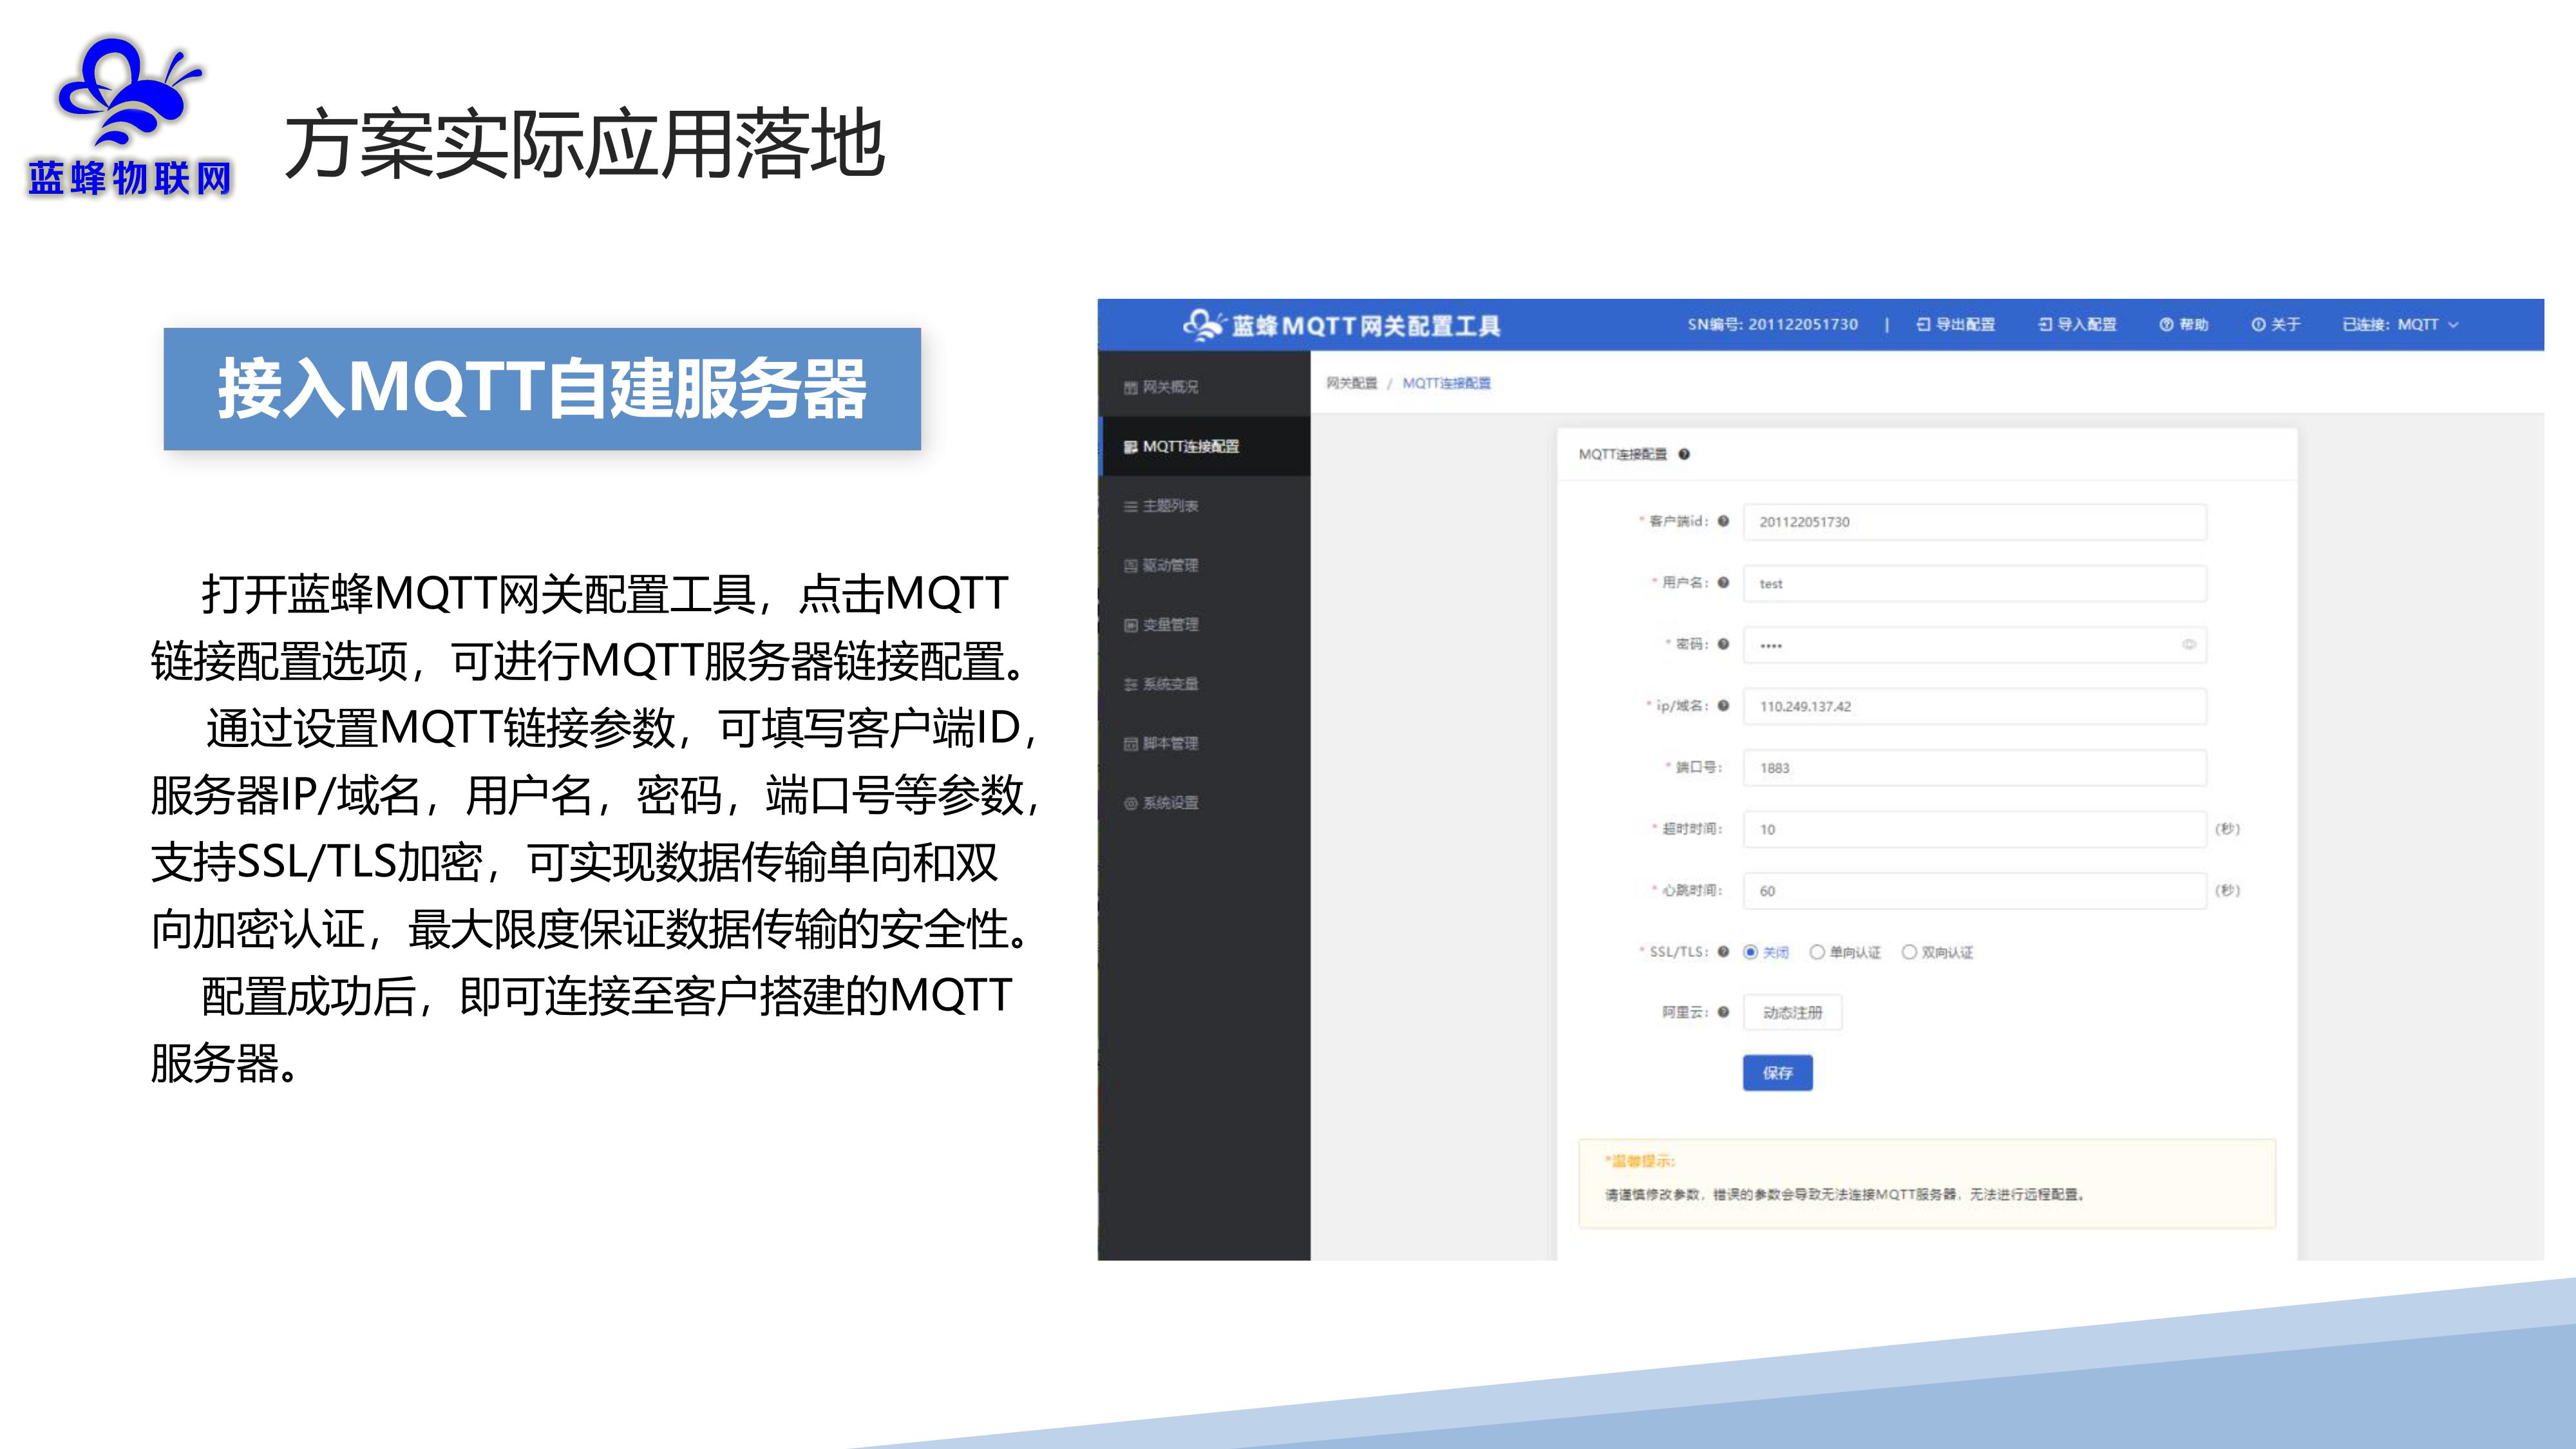Image resolution: width=2576 pixels, height=1449 pixels.
Task: Choose 双向认证 for SSL/TLS
Action: click(1909, 952)
